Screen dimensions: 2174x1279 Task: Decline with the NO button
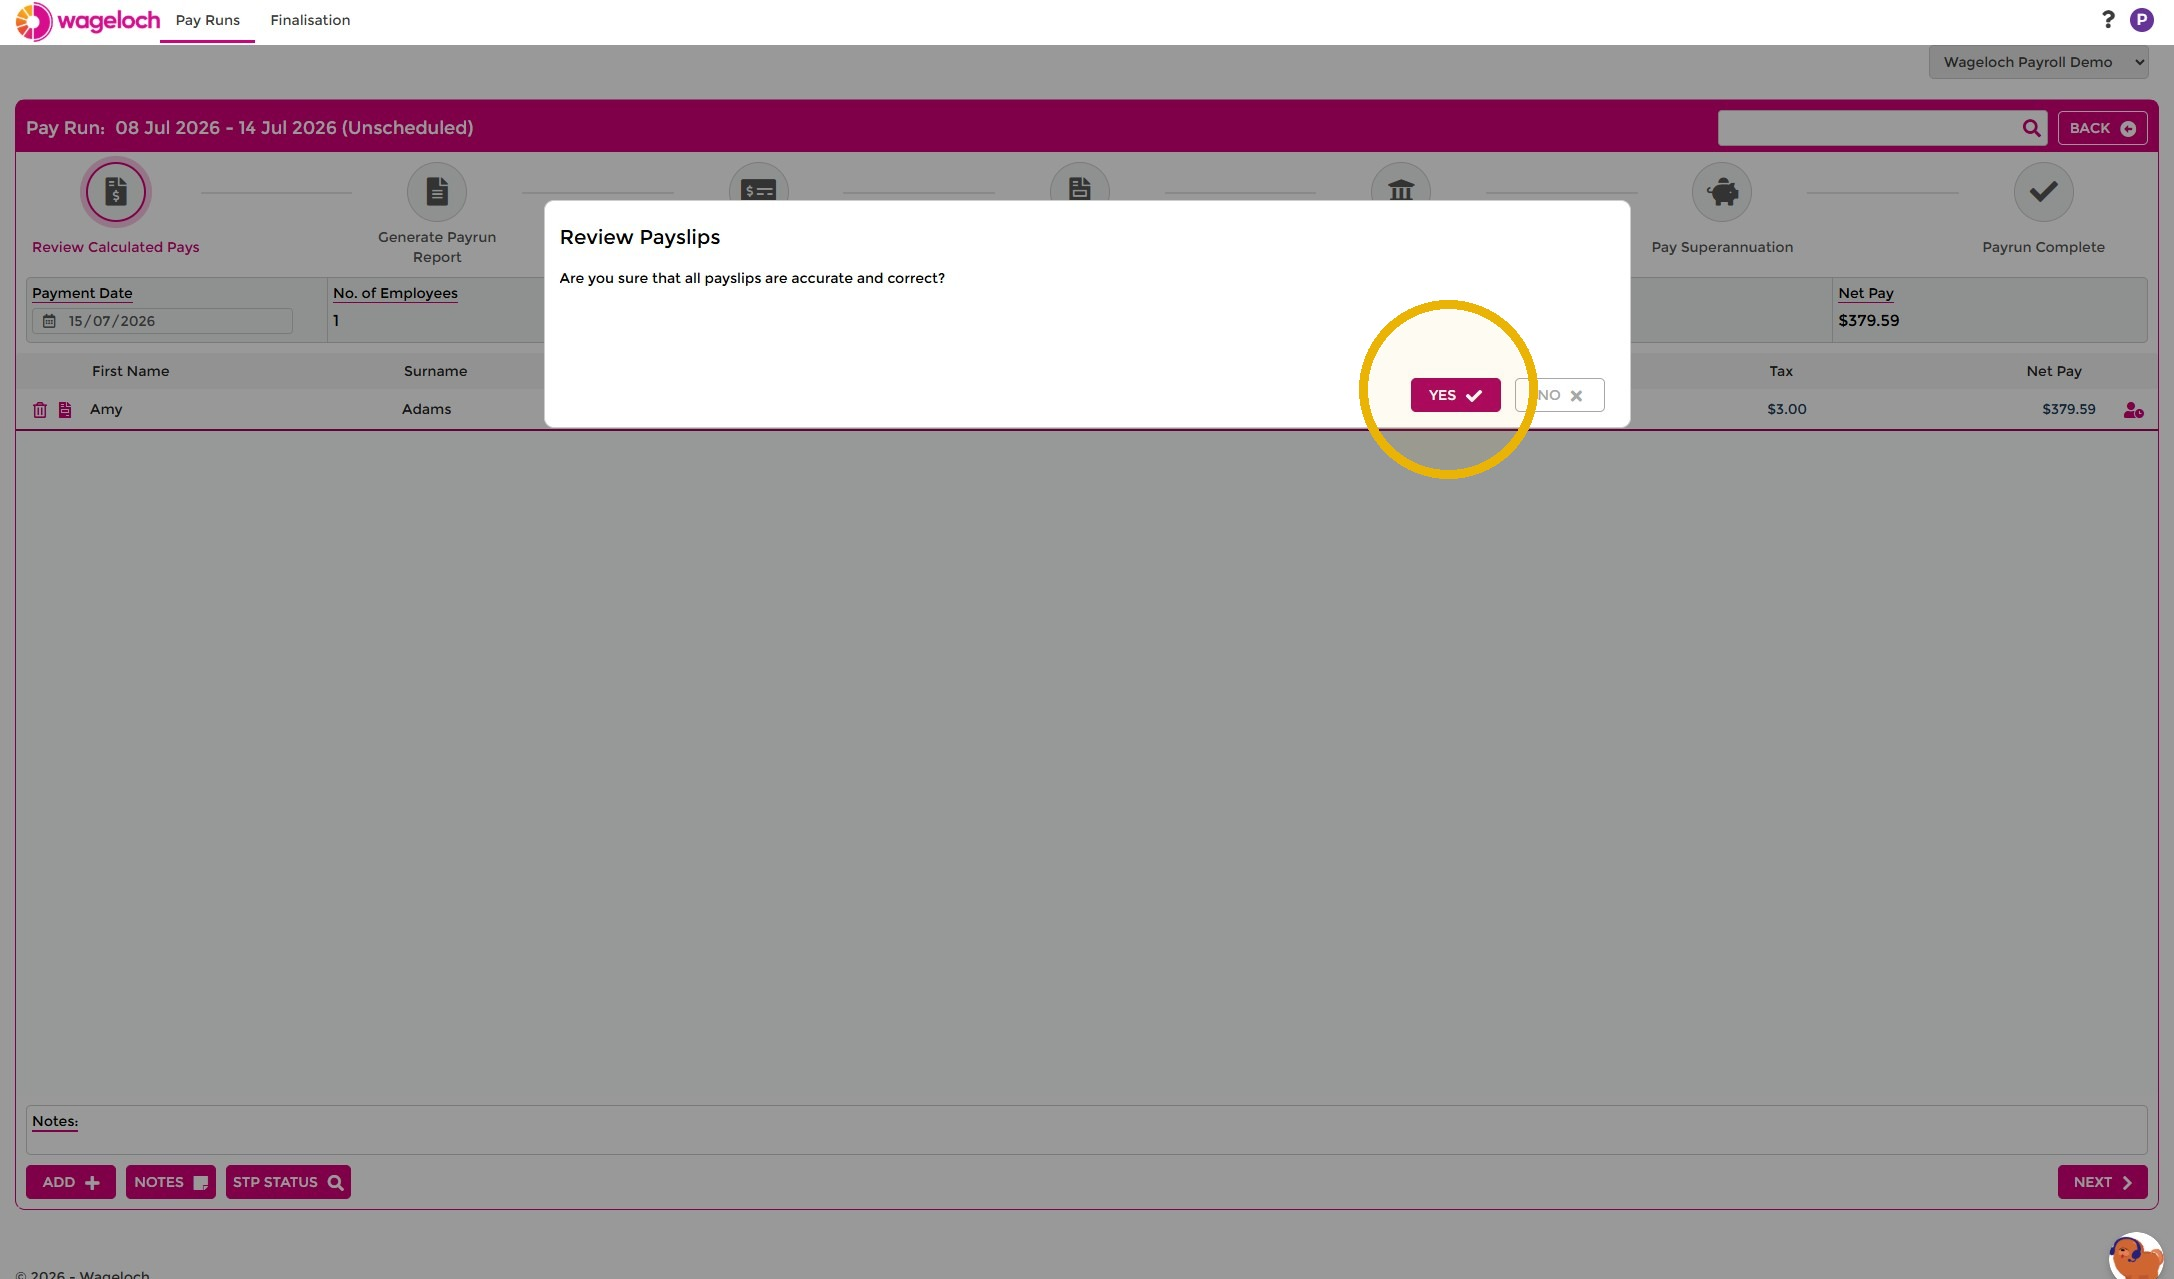coord(1559,395)
